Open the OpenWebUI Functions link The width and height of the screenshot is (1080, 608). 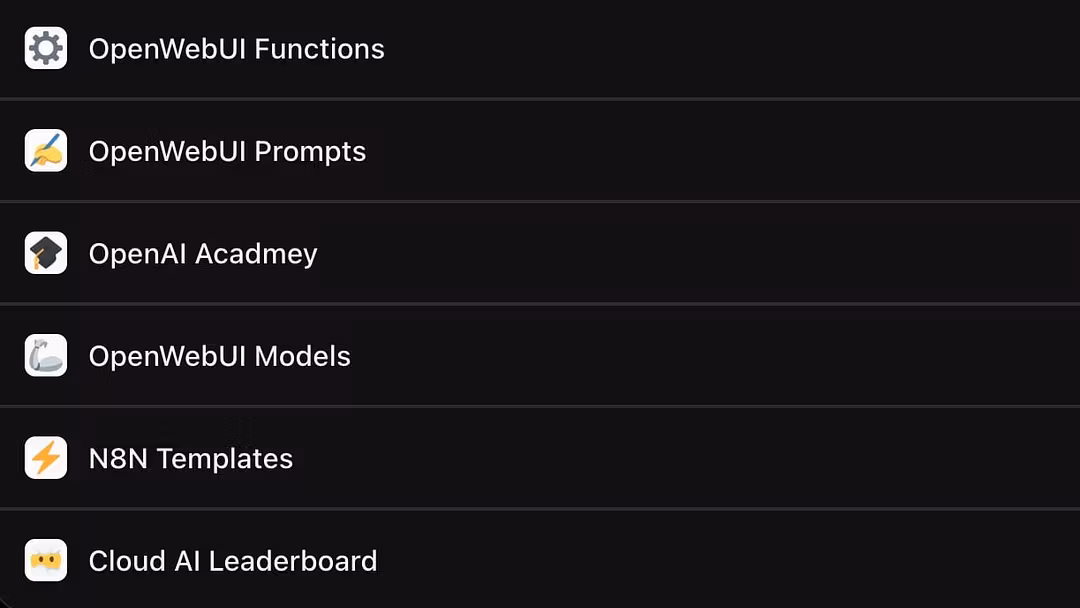(236, 49)
